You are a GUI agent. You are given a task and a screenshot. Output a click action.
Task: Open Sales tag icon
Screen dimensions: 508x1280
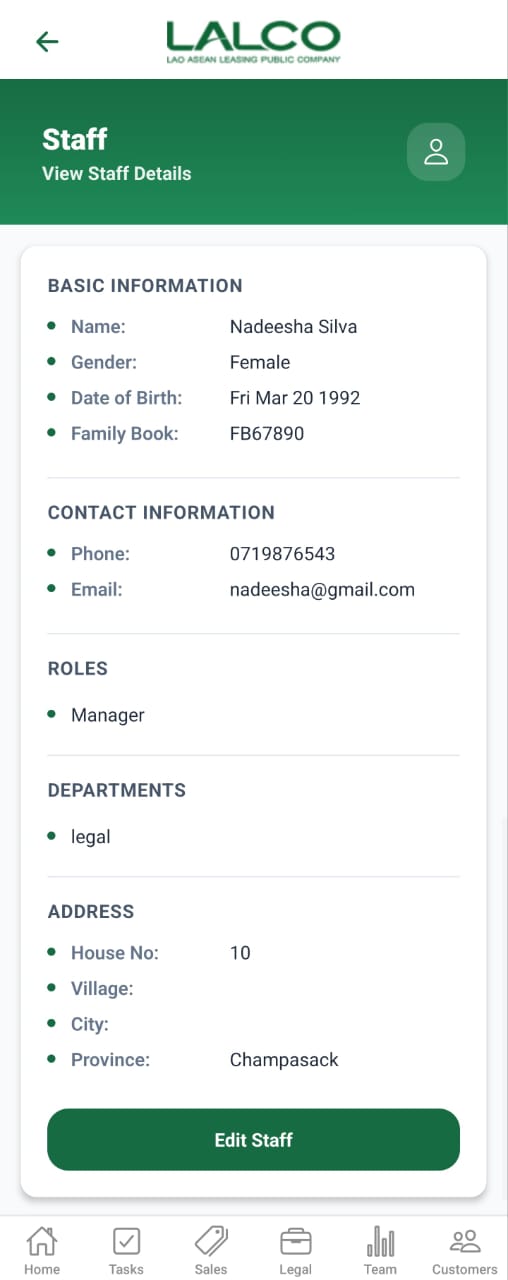coord(211,1241)
